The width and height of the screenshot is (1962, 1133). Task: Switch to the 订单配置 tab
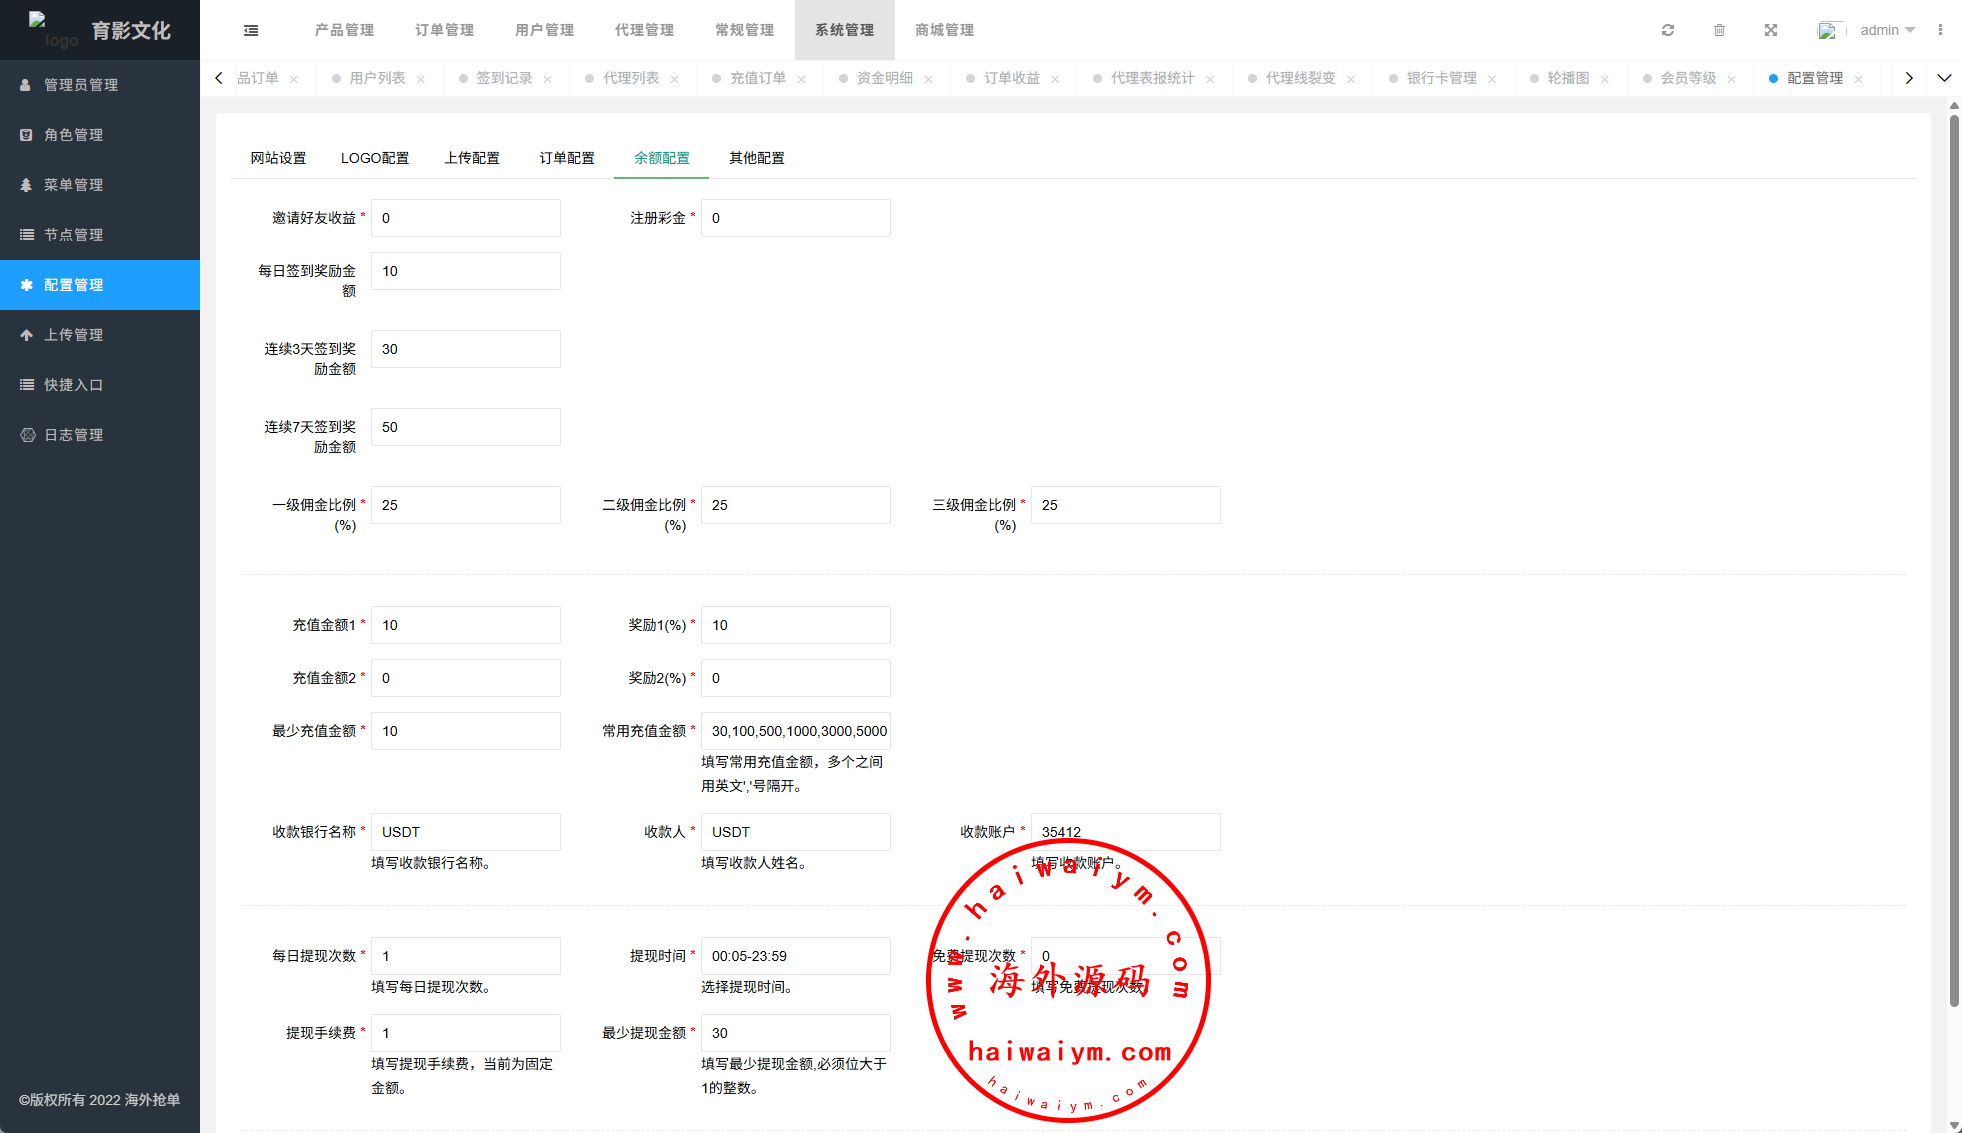[x=567, y=158]
